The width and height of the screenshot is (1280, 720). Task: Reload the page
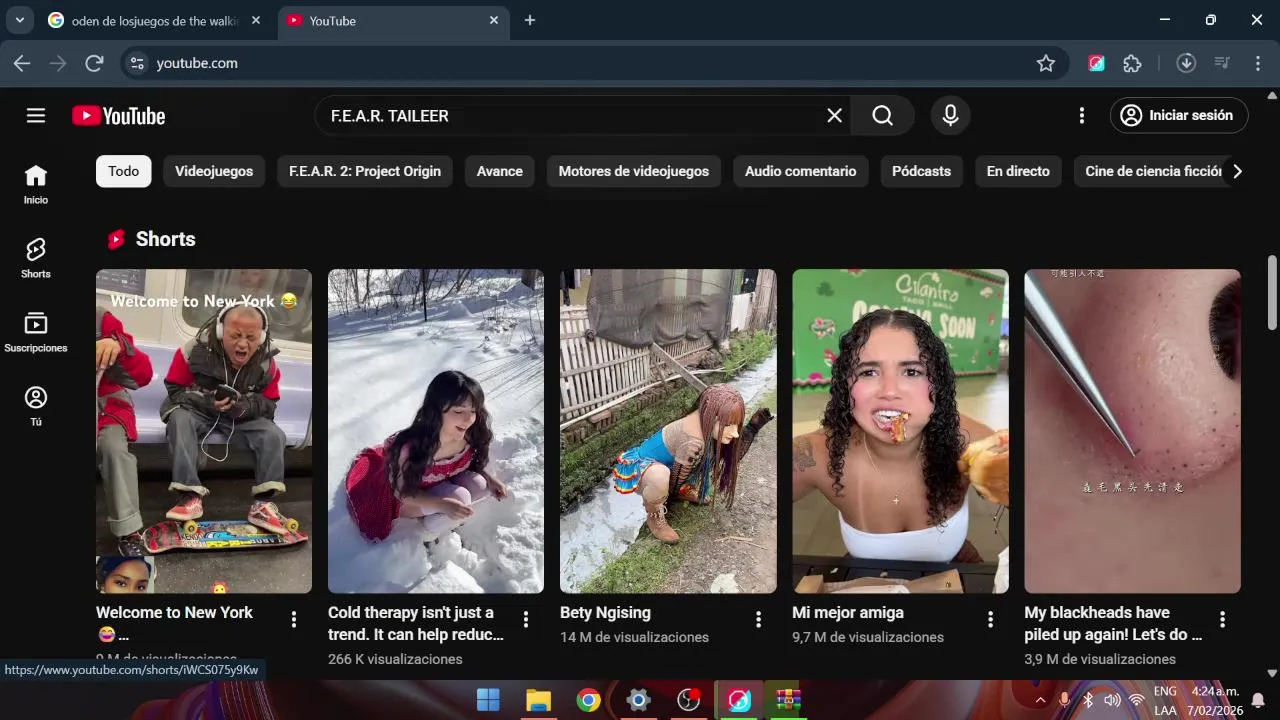click(94, 63)
